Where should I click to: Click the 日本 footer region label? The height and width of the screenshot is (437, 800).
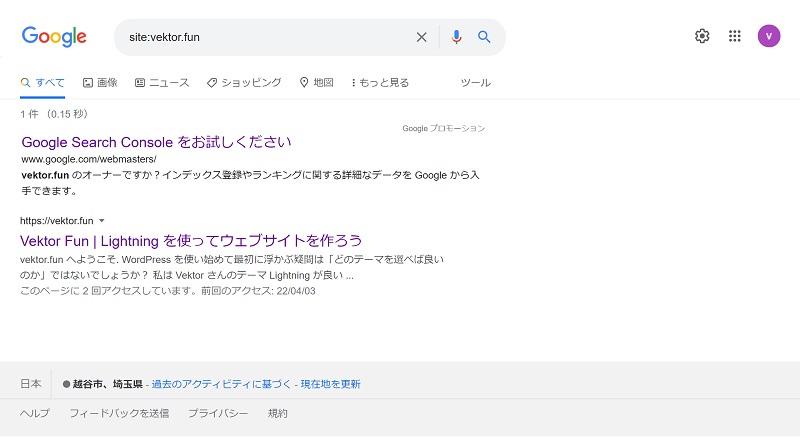pyautogui.click(x=31, y=383)
